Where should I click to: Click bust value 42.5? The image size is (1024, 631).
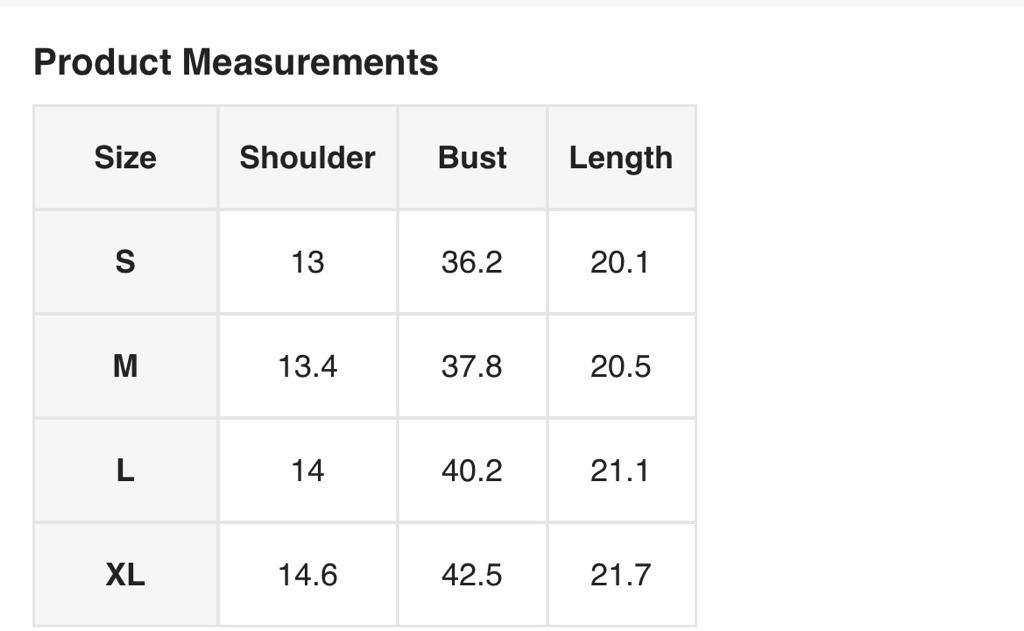tap(472, 575)
